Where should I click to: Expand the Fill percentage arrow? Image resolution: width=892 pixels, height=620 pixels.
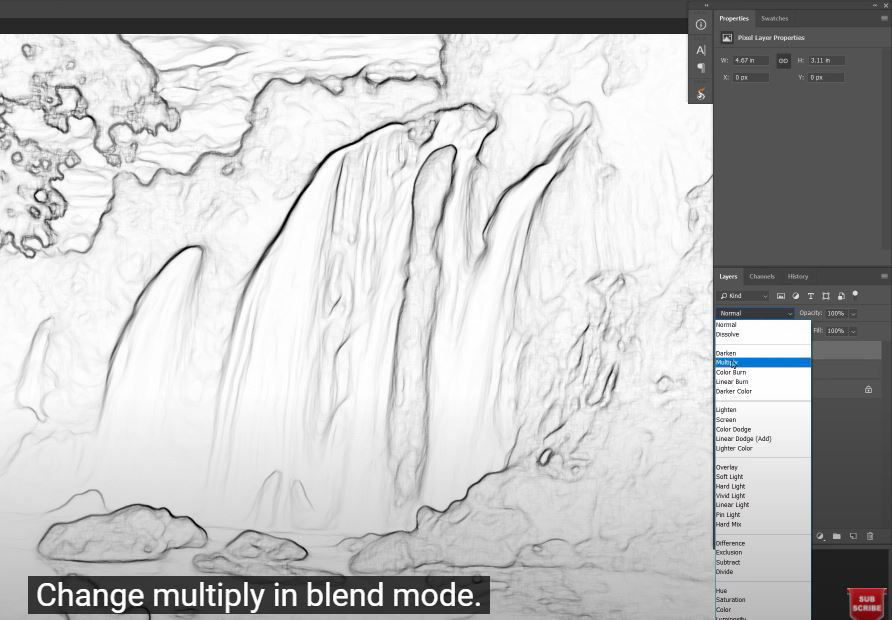click(x=853, y=331)
